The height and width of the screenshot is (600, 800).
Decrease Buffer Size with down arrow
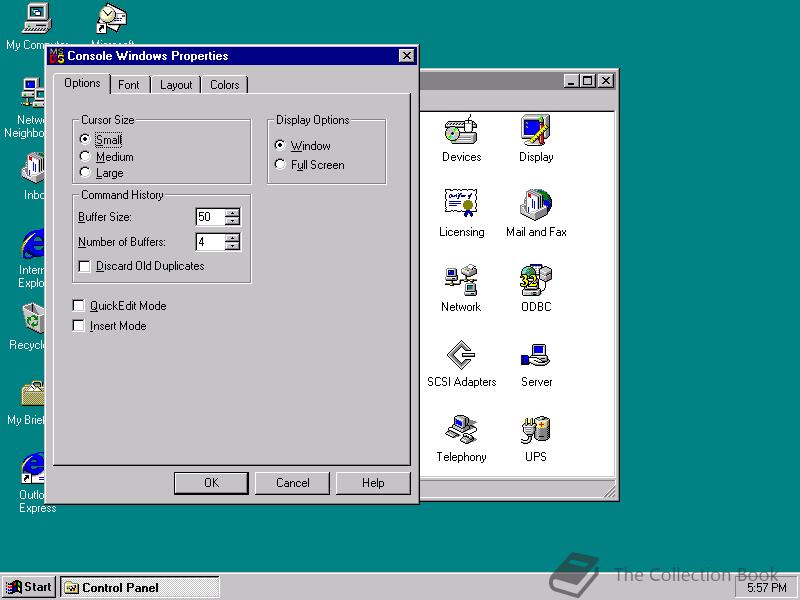coord(232,221)
